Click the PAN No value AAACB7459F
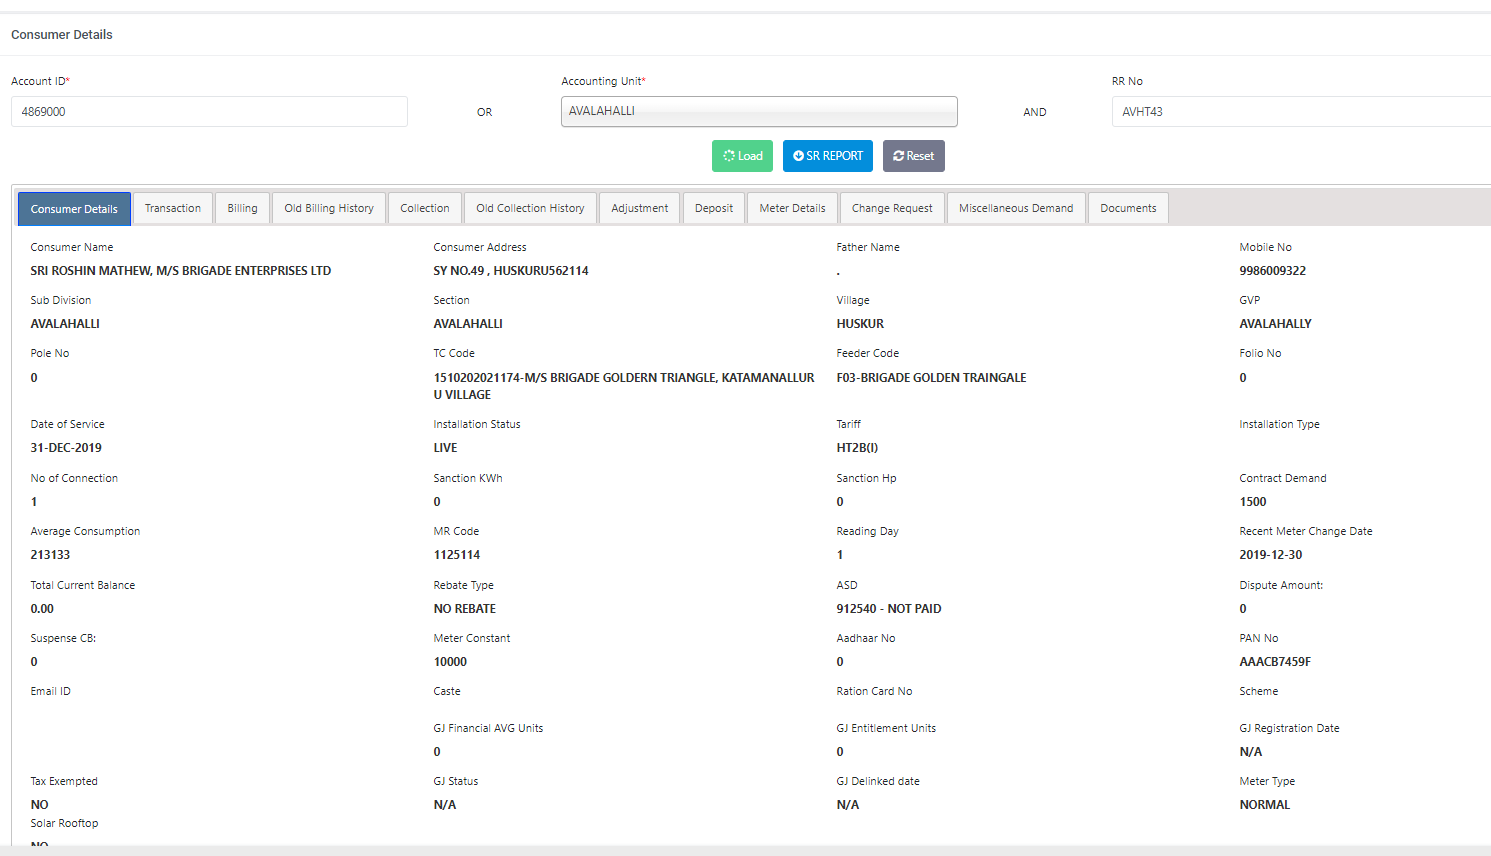 click(1275, 662)
